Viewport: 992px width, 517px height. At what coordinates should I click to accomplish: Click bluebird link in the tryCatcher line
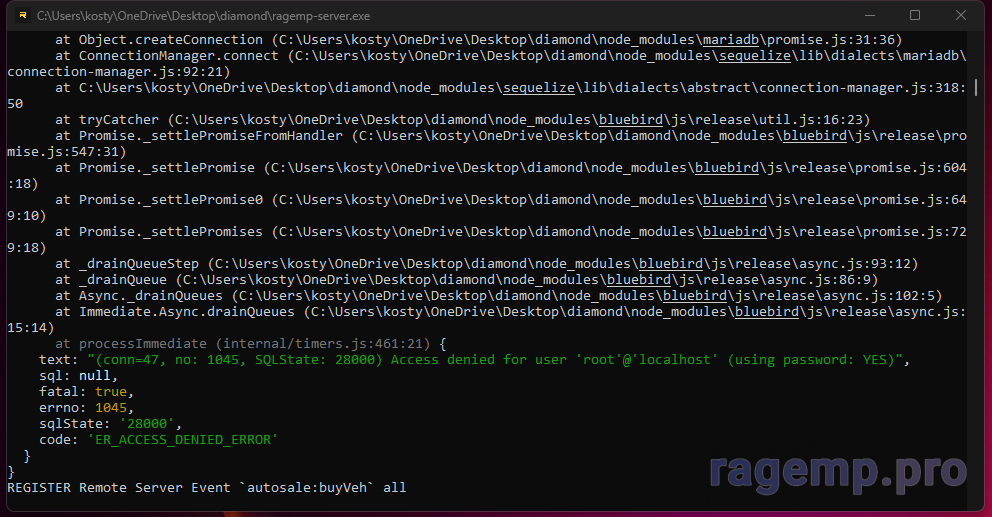631,119
